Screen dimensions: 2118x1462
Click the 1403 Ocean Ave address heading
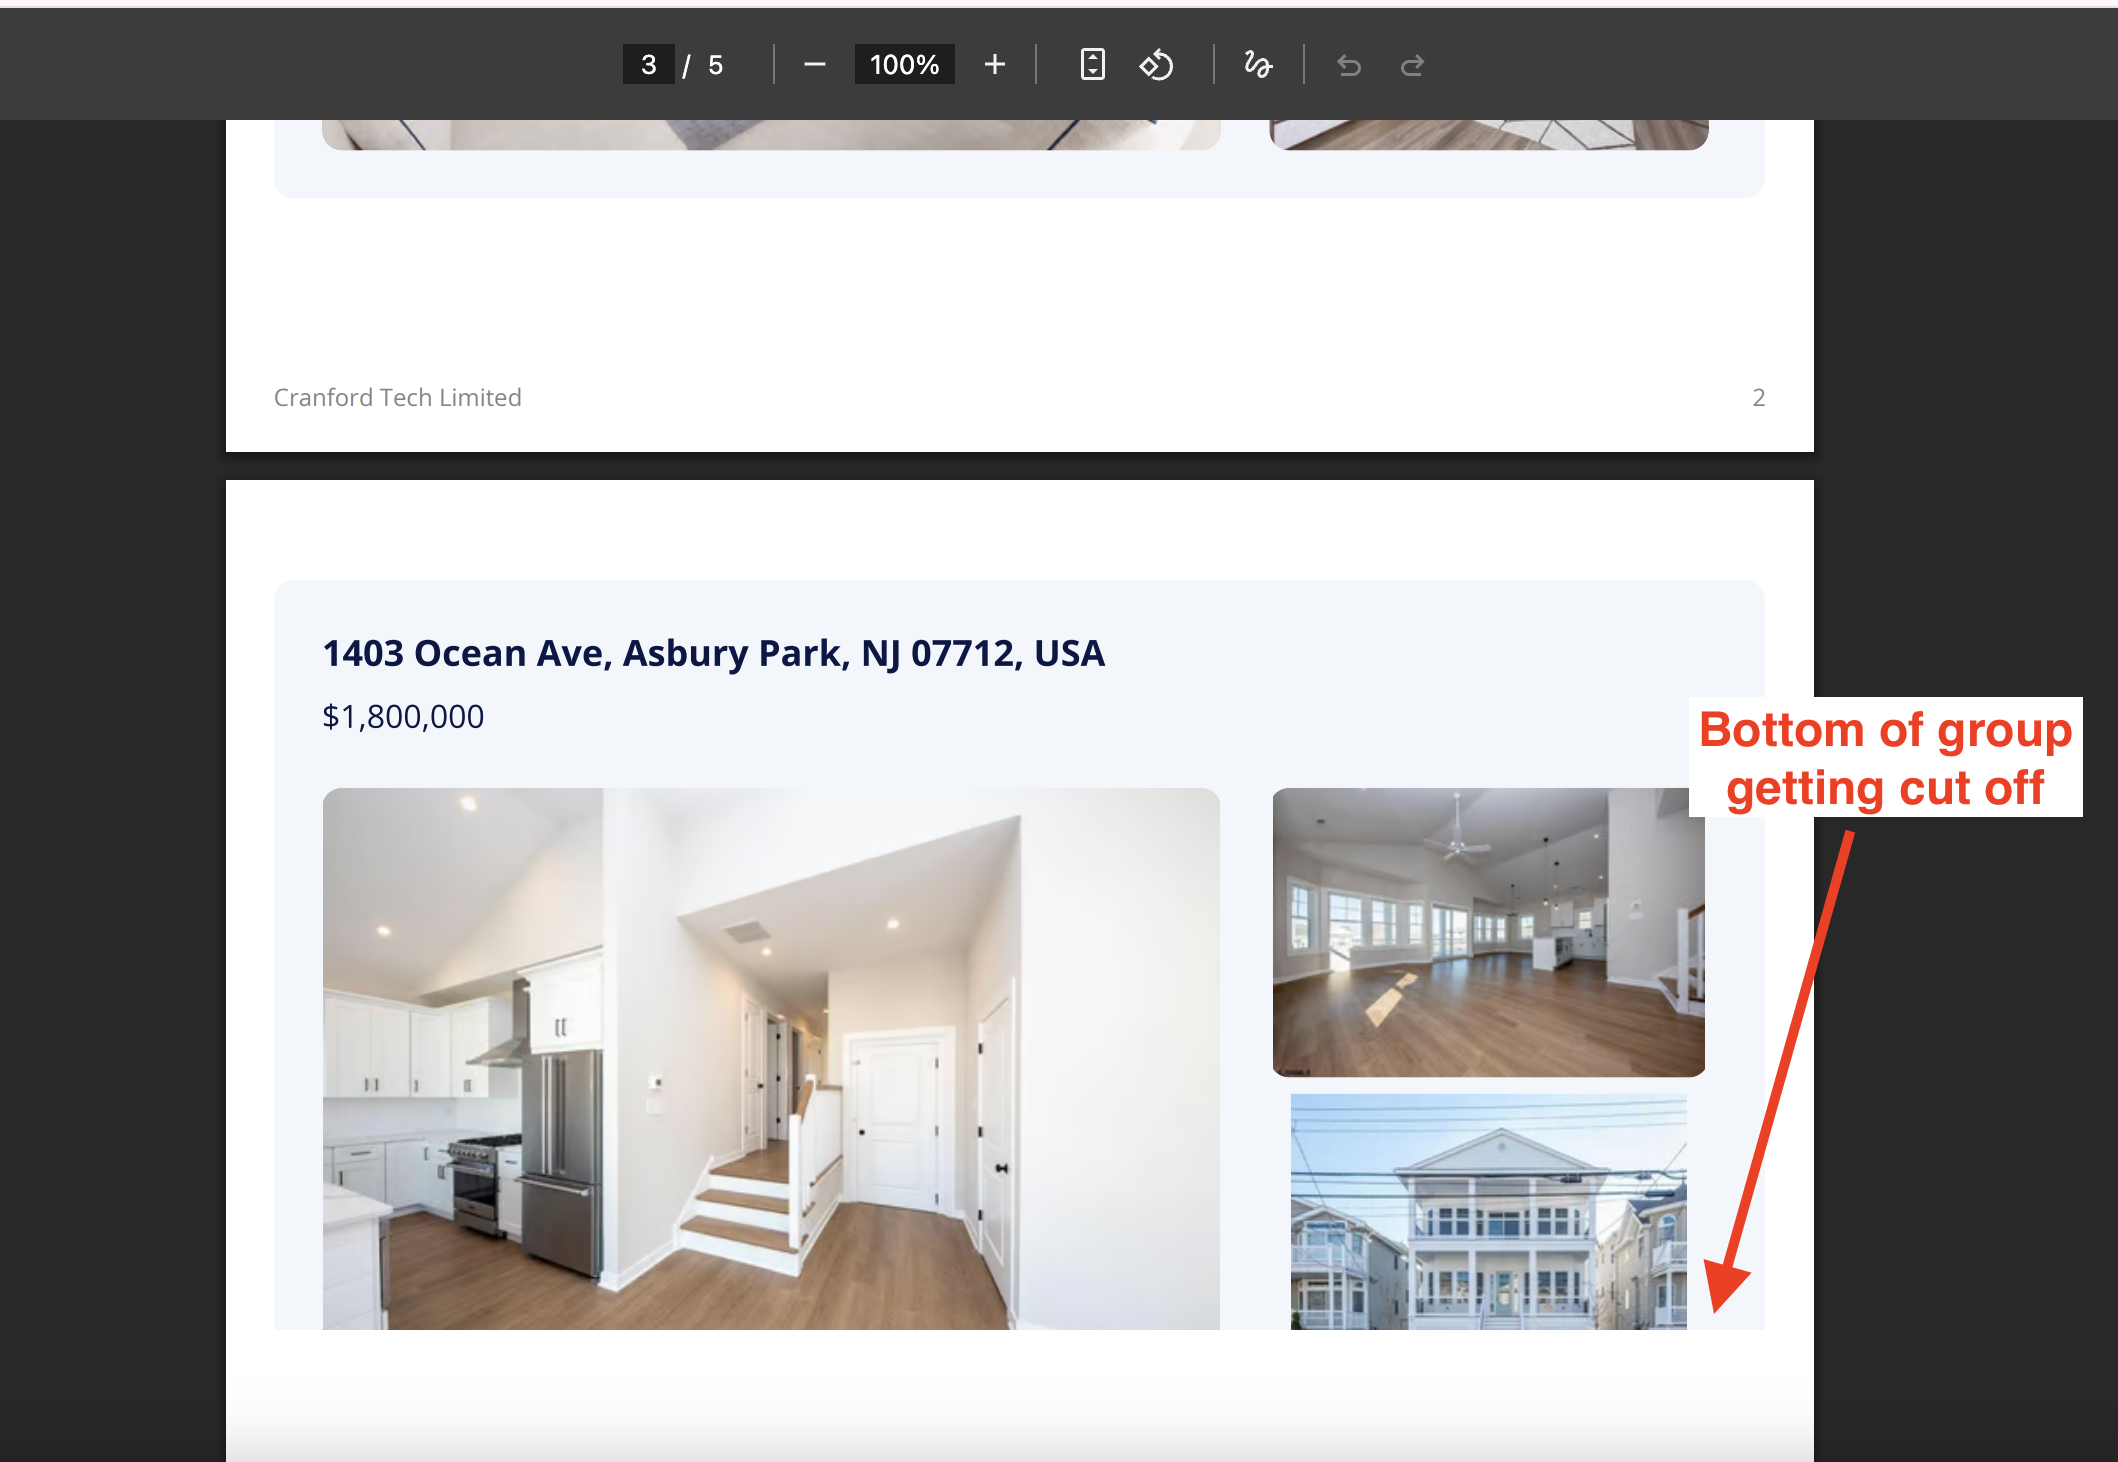(713, 653)
